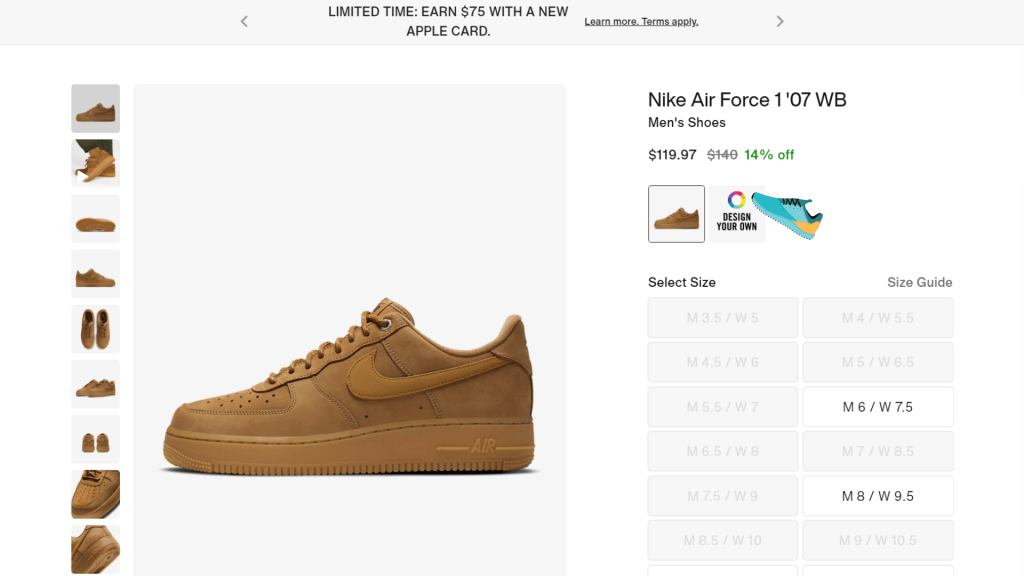Click the crossed-out $140 price

(722, 155)
